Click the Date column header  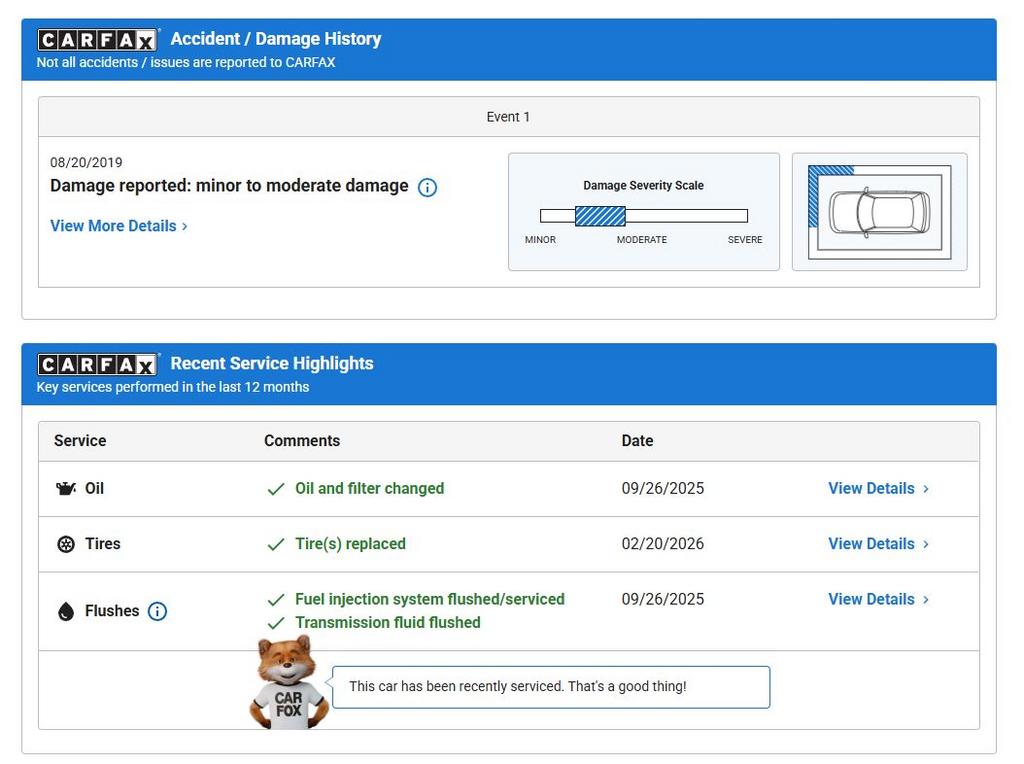point(637,441)
